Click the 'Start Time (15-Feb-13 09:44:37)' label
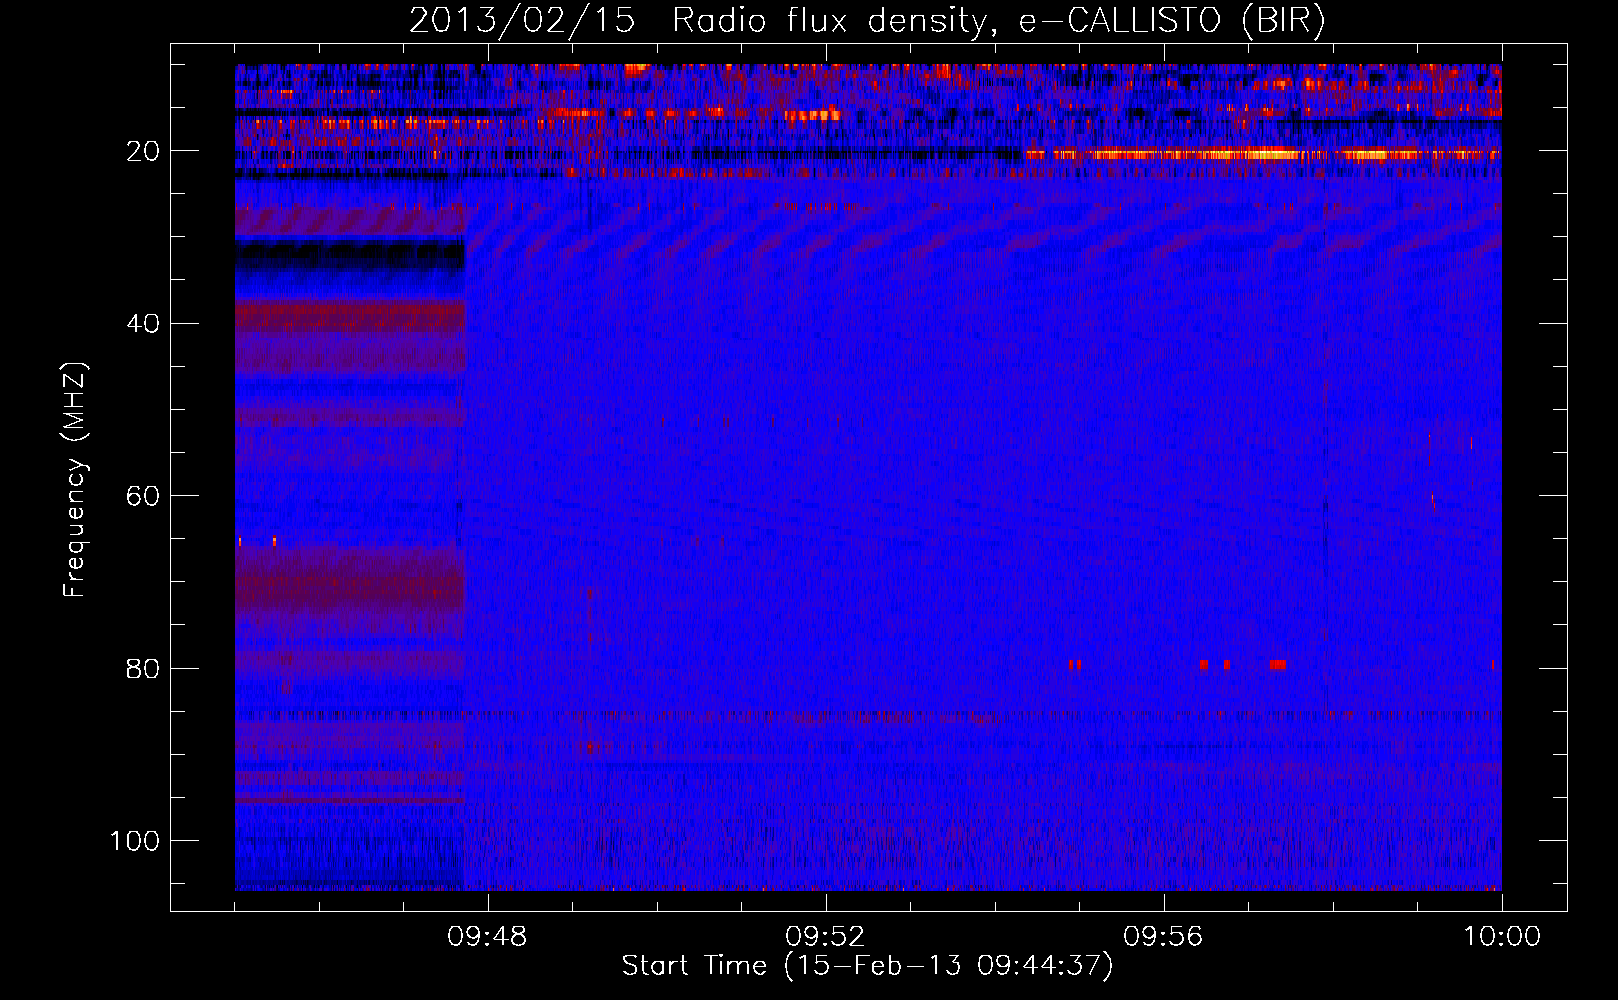The width and height of the screenshot is (1618, 1000). [867, 966]
